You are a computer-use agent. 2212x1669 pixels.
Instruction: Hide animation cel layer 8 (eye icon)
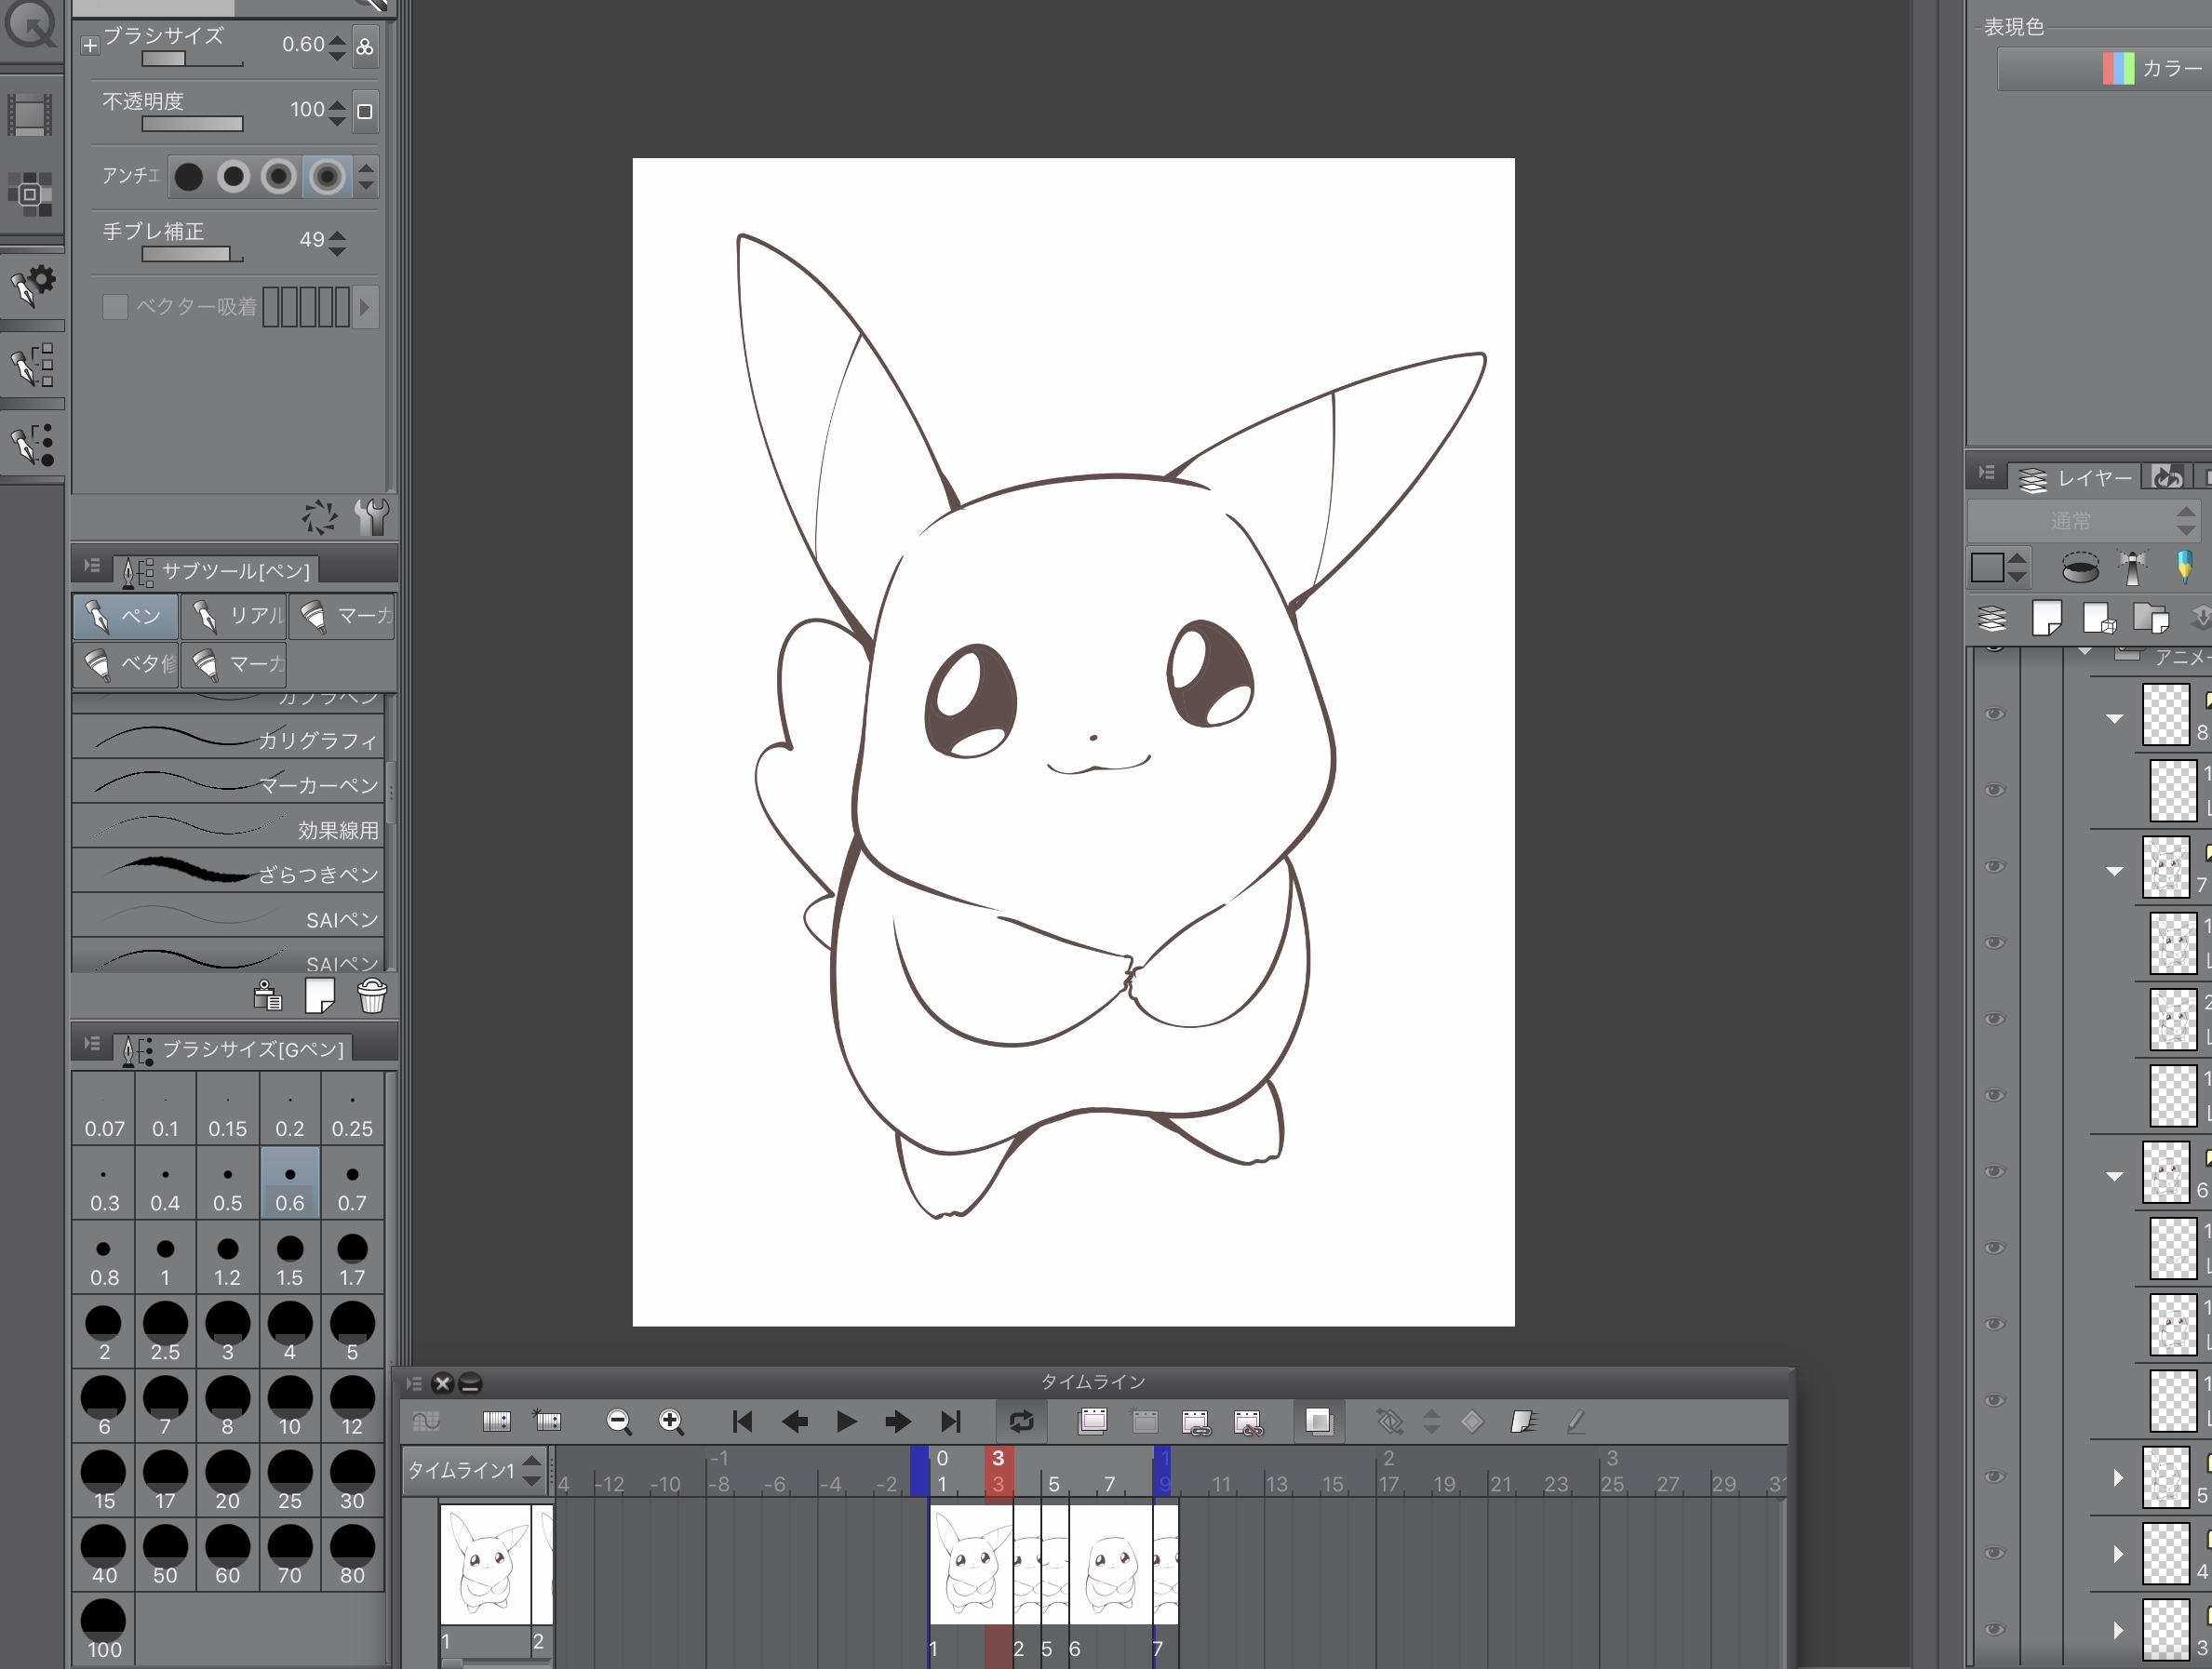click(x=1994, y=714)
